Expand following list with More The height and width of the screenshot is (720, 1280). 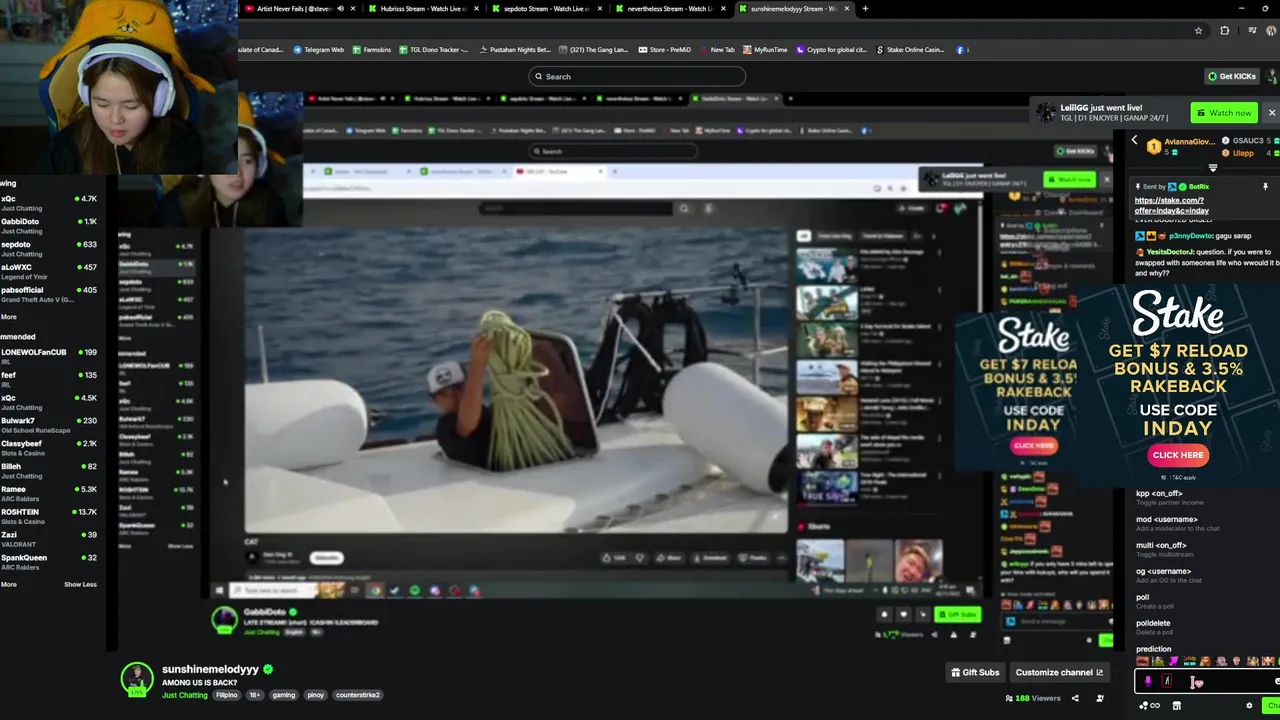click(8, 317)
